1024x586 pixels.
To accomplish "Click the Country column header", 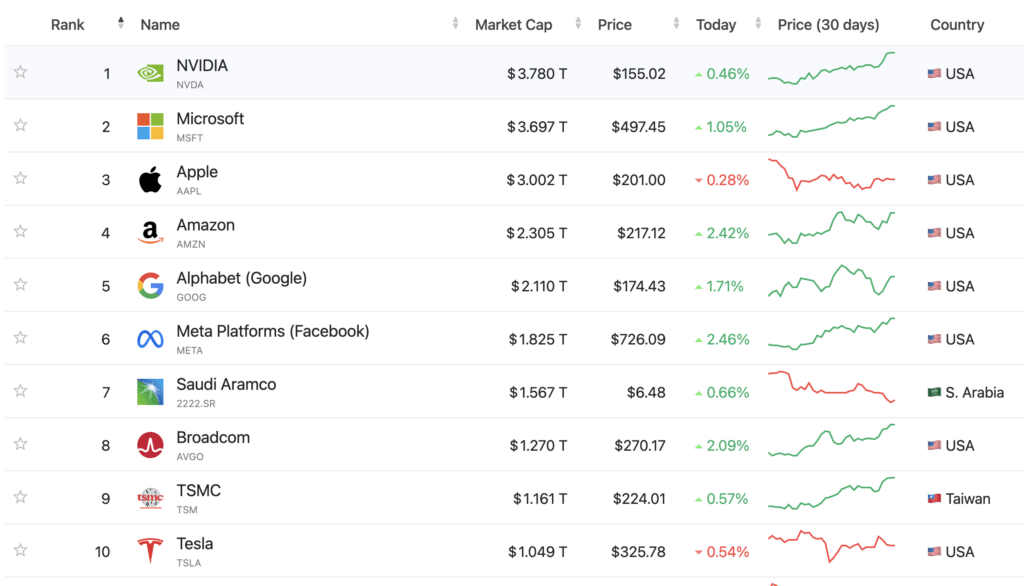I will (x=957, y=24).
